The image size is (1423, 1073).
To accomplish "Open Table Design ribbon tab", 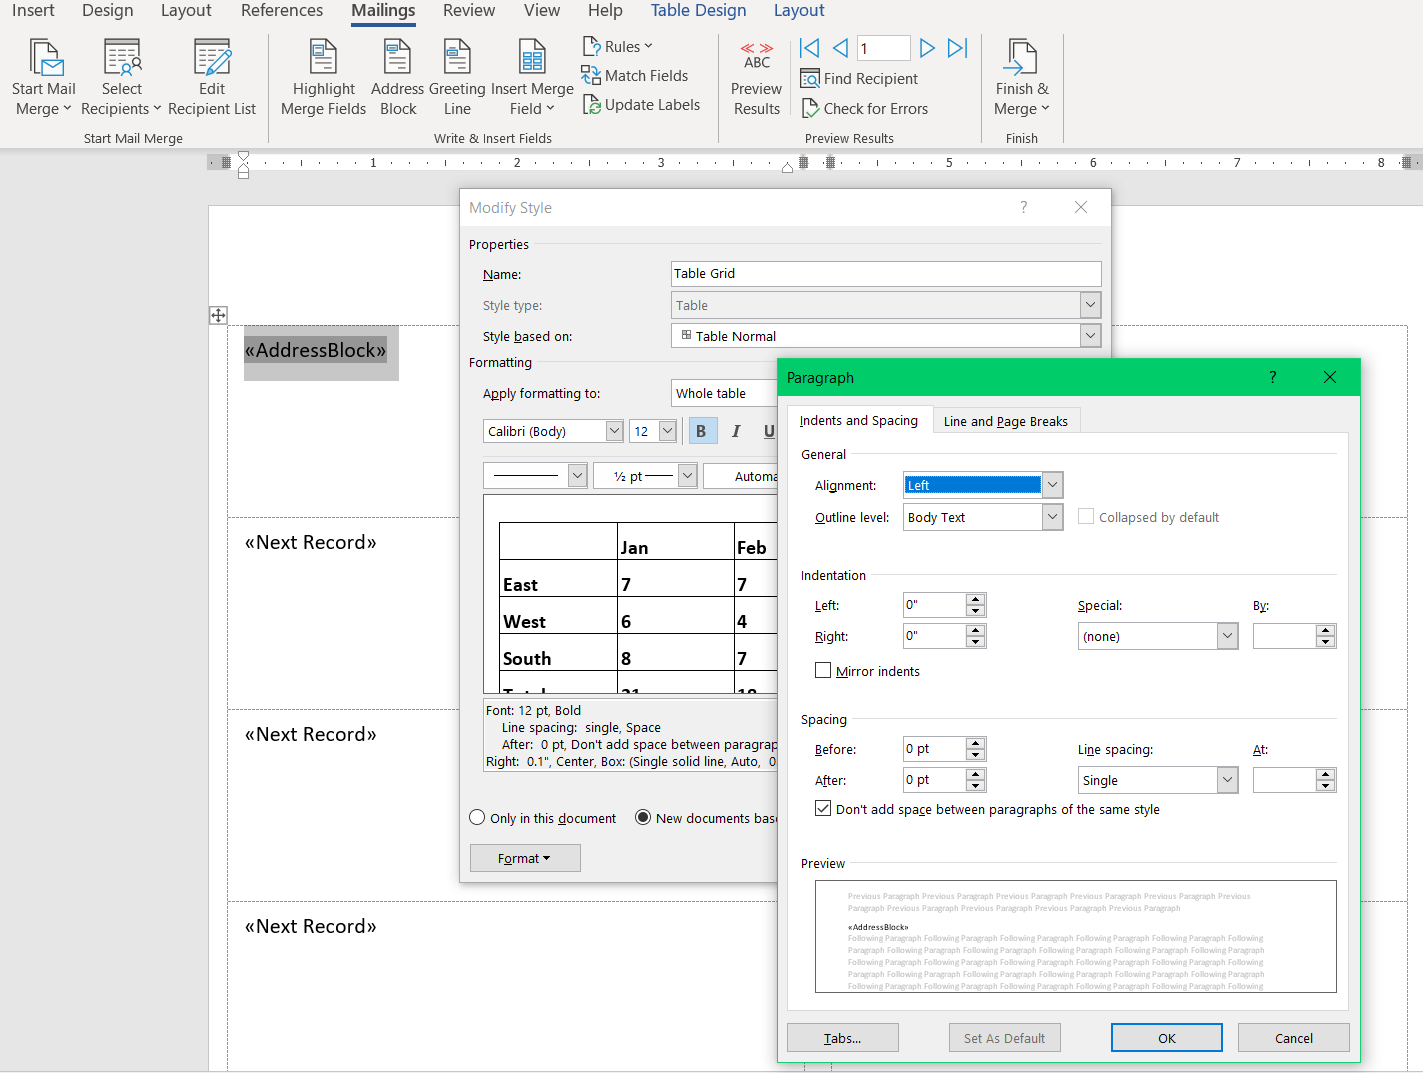I will 698,11.
